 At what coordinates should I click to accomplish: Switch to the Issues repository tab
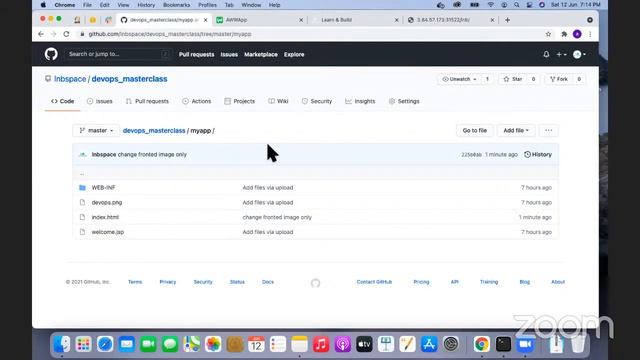(x=100, y=101)
